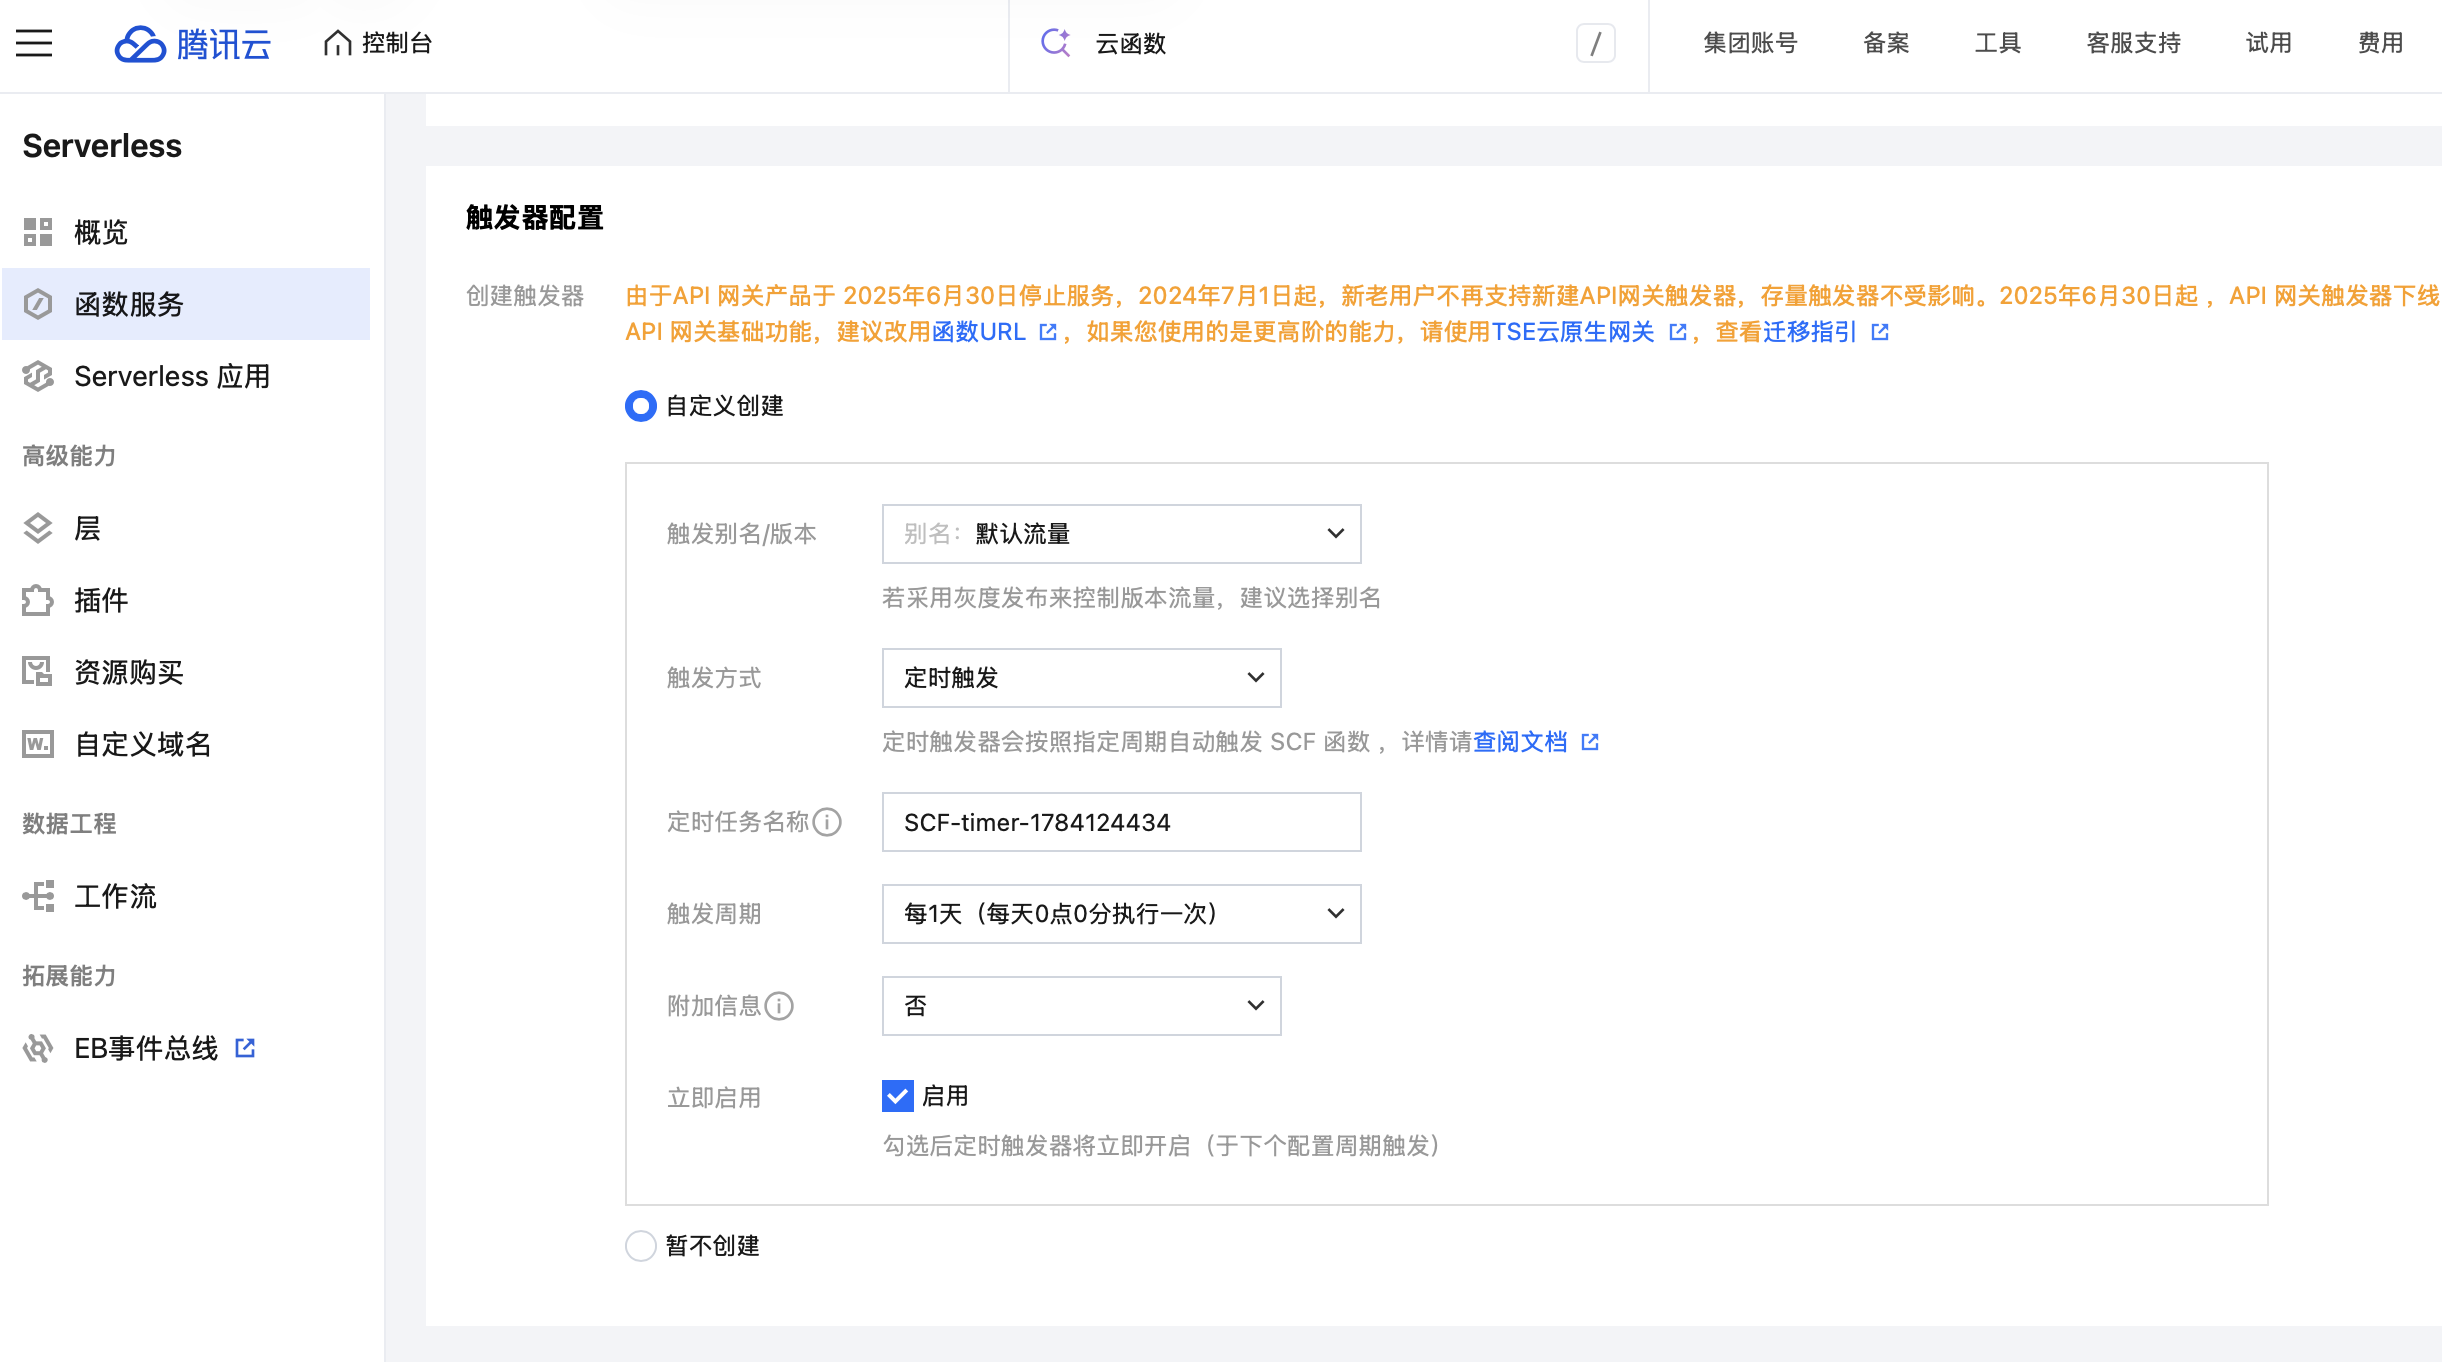Click the workflow icon in sidebar

(38, 896)
